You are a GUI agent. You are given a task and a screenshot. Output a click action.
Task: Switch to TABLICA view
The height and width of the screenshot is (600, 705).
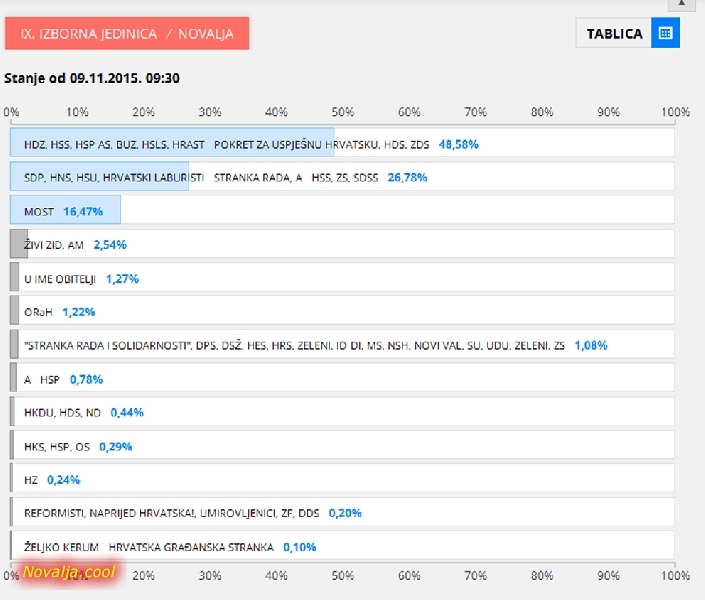click(614, 33)
